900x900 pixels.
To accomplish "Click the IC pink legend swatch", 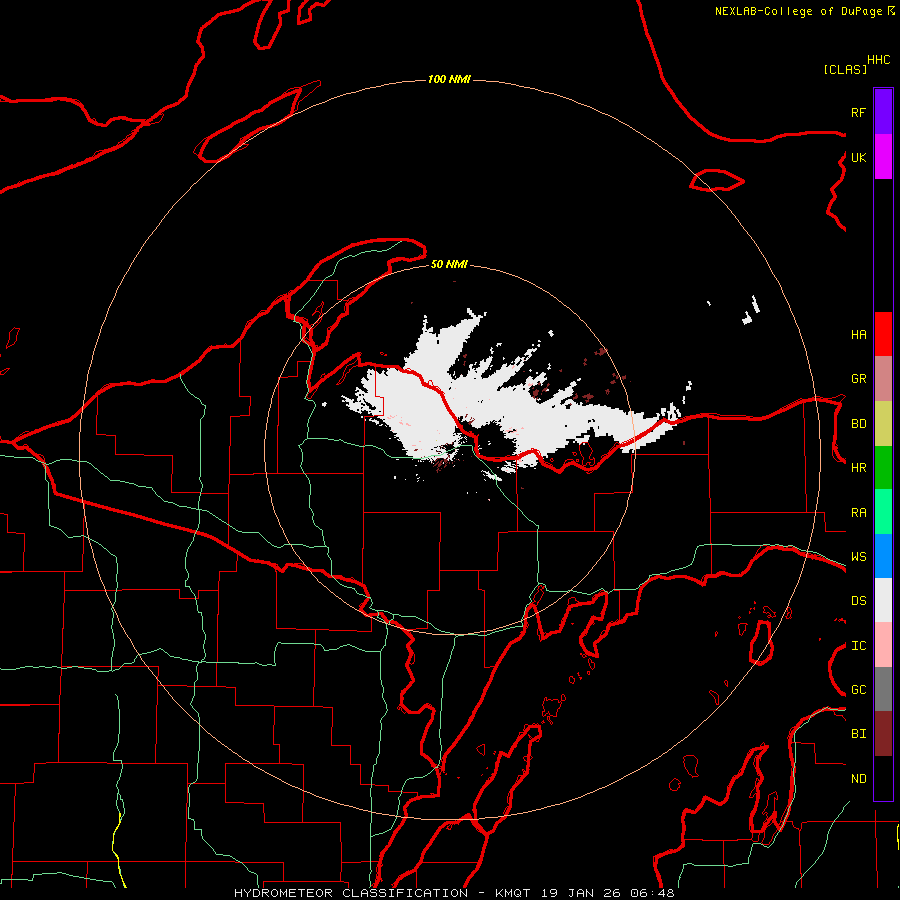I will pos(883,645).
